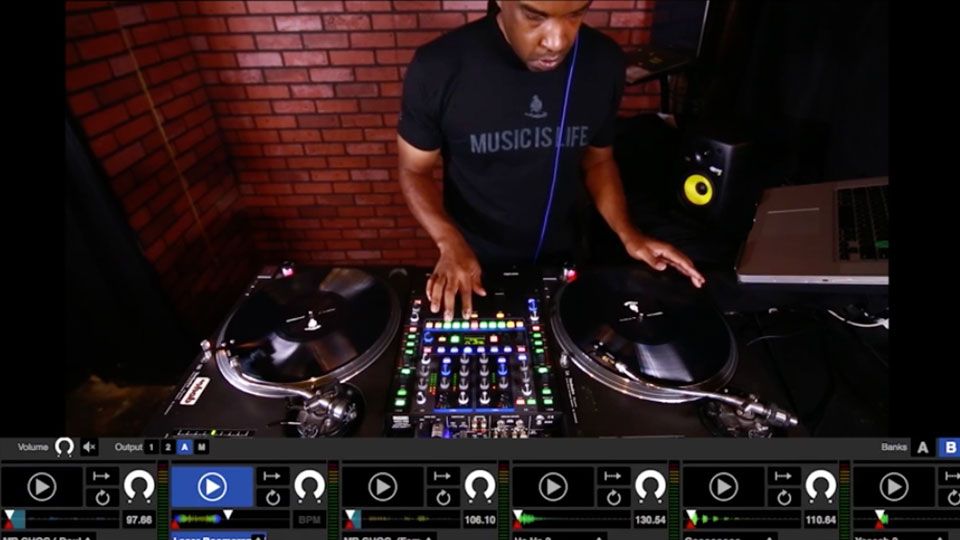
Task: Adjust gain knob of the 130.54 slot
Action: 650,487
